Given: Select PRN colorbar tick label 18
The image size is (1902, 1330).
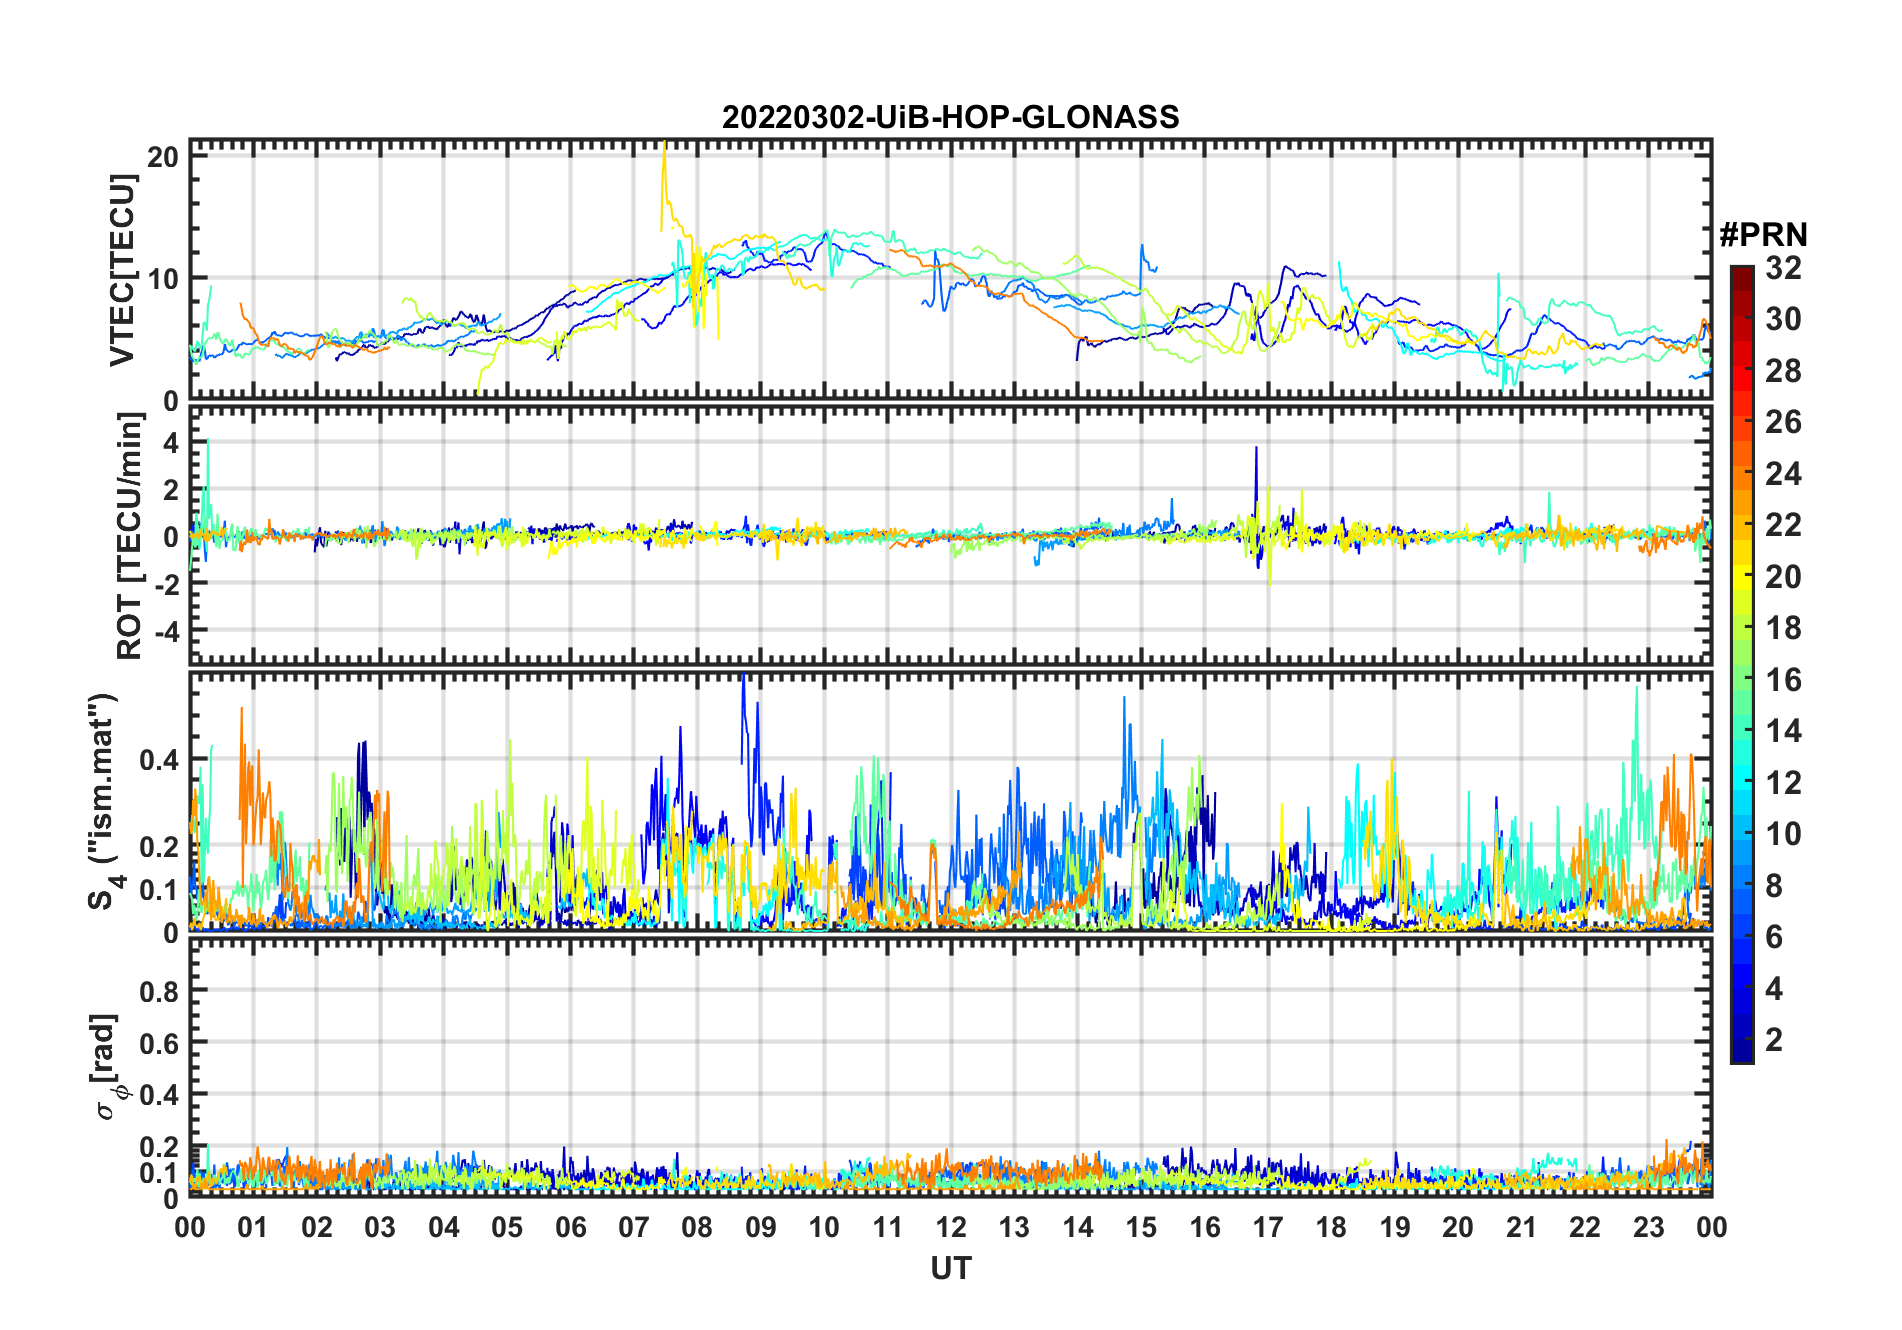Looking at the screenshot, I should point(1783,628).
